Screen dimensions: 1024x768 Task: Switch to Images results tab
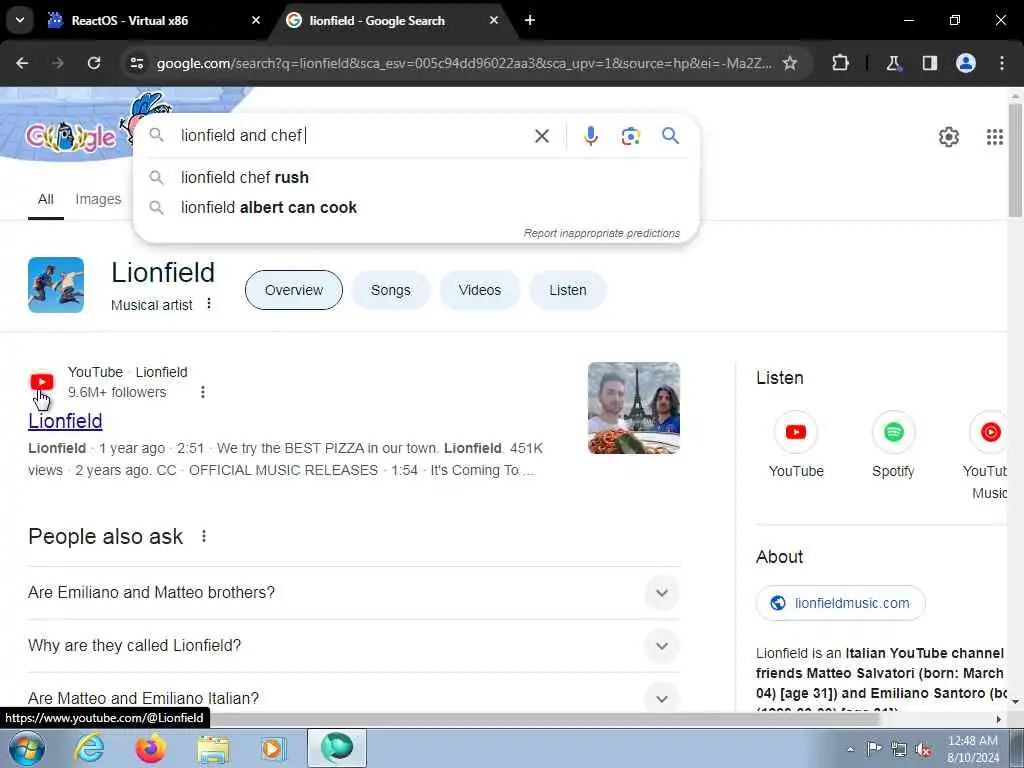[x=98, y=199]
